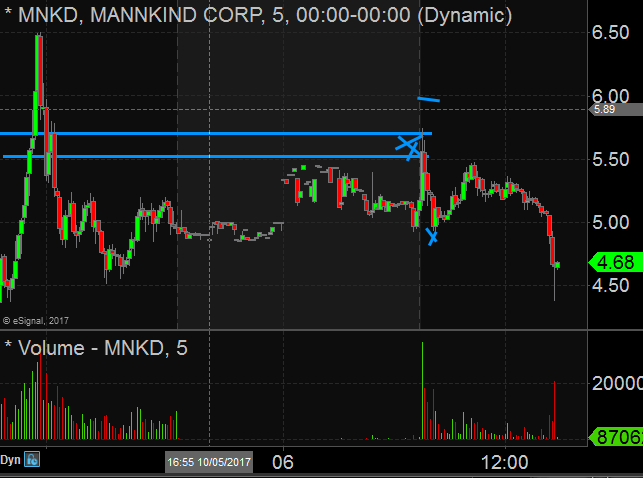643x478 pixels.
Task: Click the 5.50 price axis label
Action: 610,159
